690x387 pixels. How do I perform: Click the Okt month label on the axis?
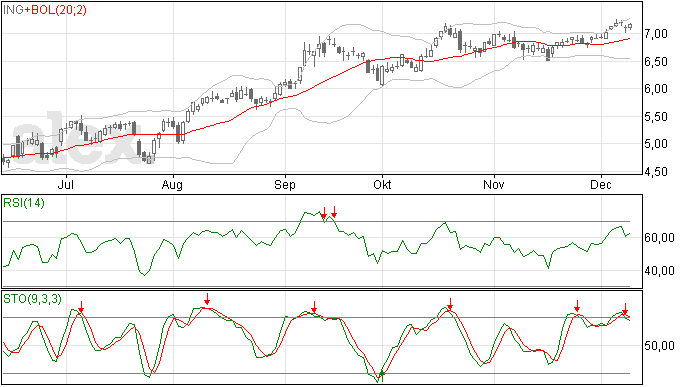click(x=382, y=184)
